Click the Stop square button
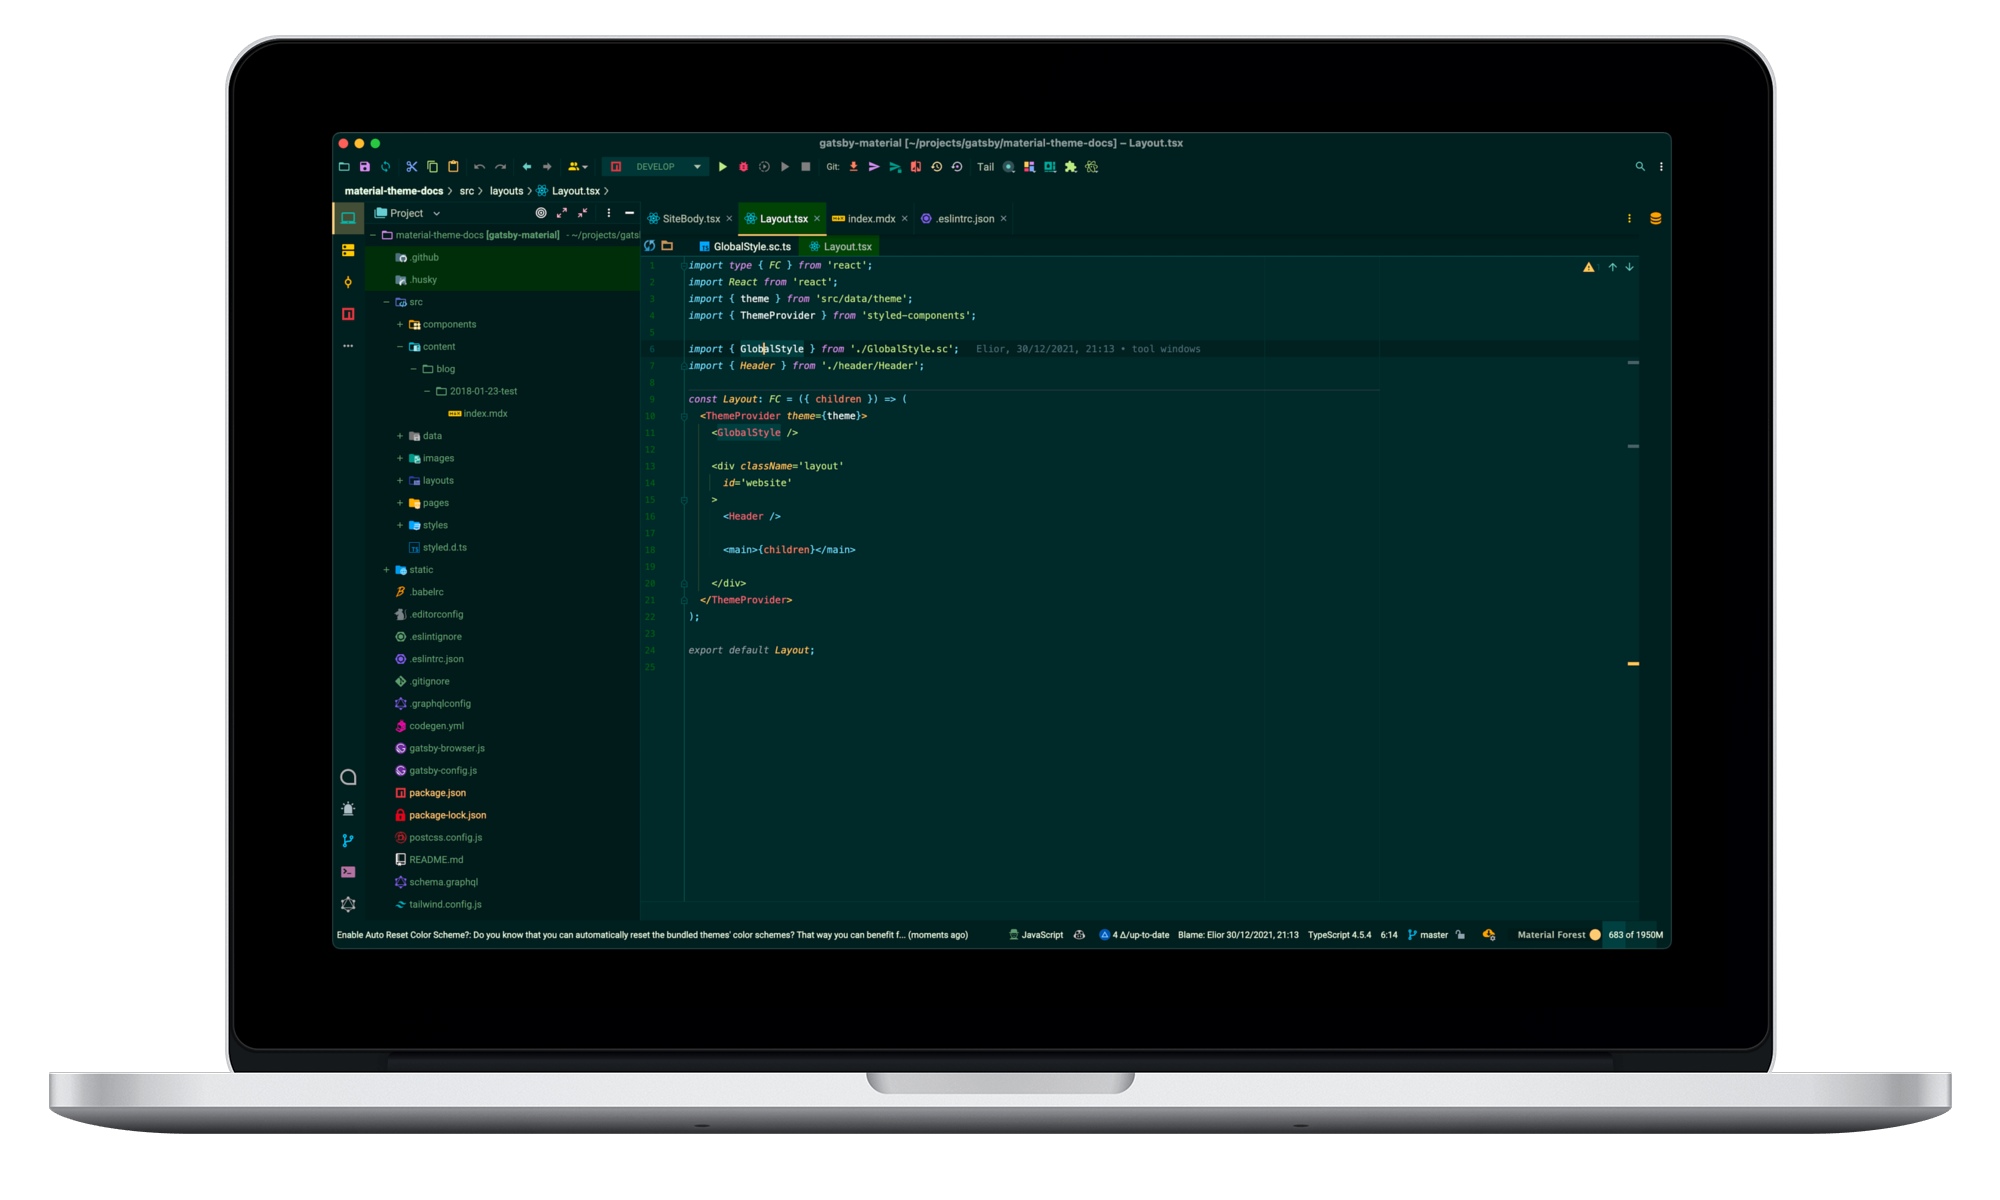The height and width of the screenshot is (1200, 2000). (x=806, y=167)
